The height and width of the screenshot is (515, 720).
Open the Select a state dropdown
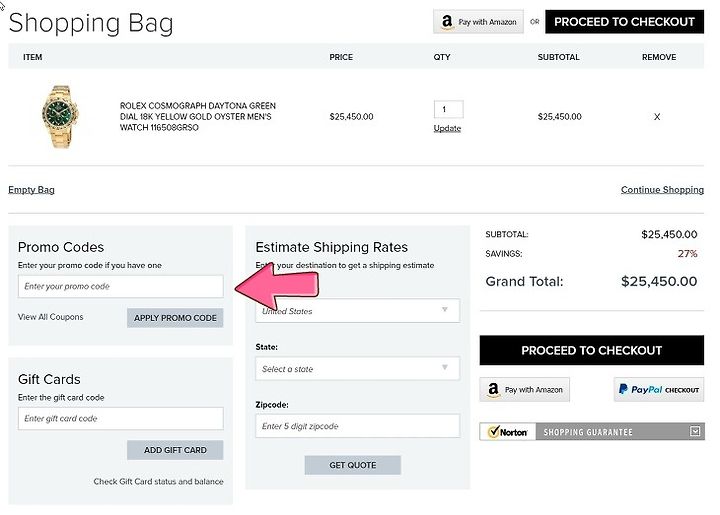point(357,369)
